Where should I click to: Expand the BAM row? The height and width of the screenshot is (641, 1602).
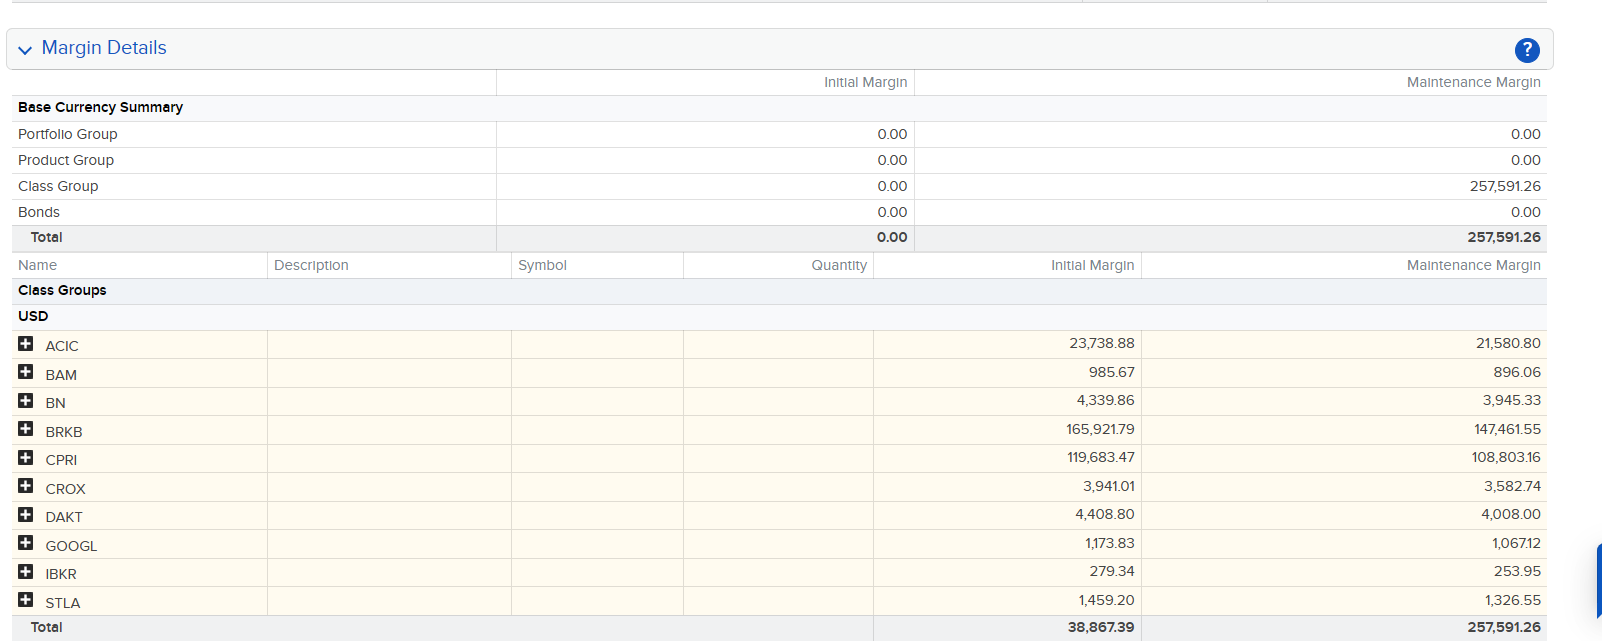pyautogui.click(x=26, y=372)
